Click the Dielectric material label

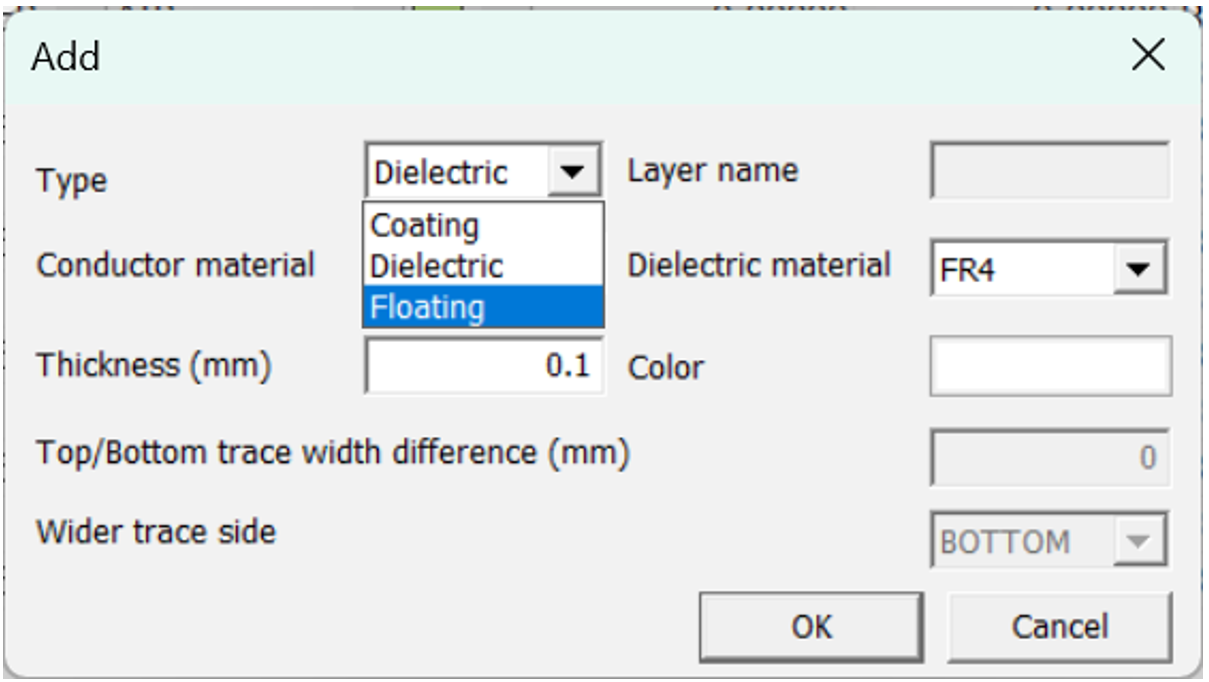(759, 265)
